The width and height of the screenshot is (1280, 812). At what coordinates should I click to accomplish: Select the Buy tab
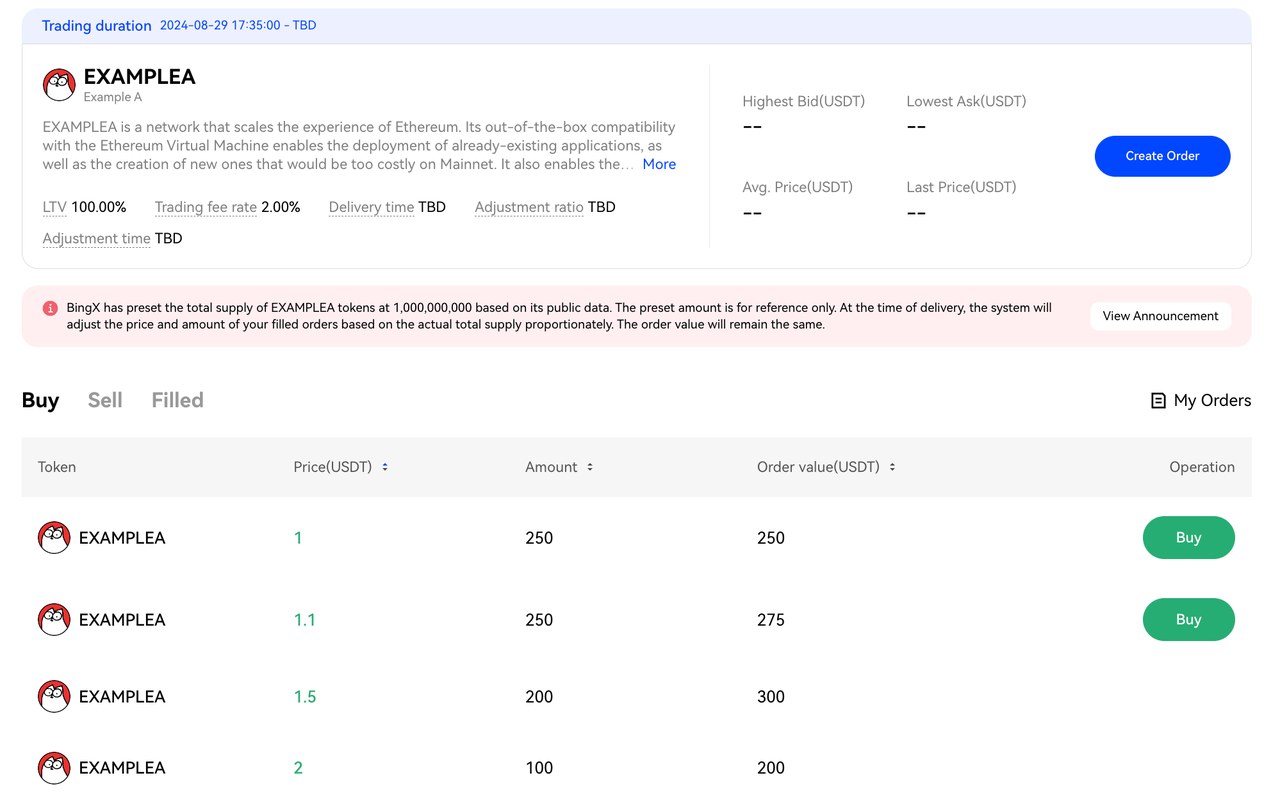40,400
